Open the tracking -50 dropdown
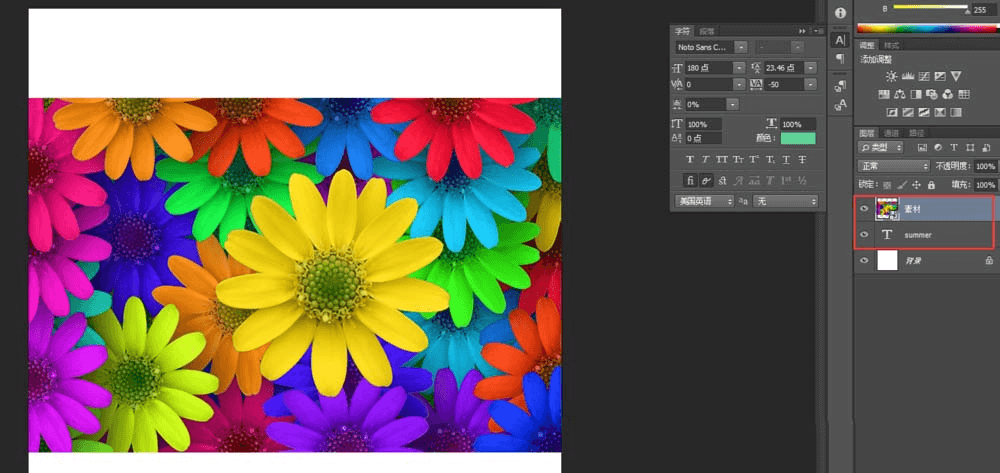This screenshot has height=473, width=1000. tap(811, 84)
